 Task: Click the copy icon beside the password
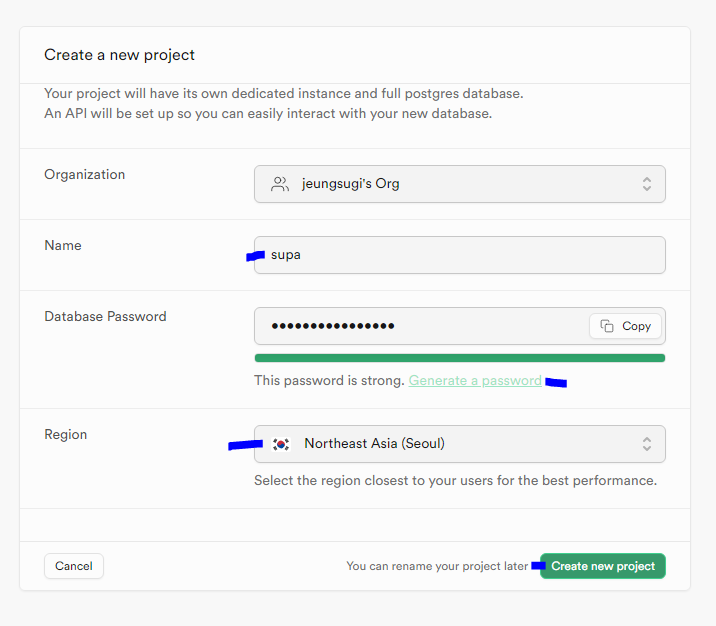(x=607, y=326)
